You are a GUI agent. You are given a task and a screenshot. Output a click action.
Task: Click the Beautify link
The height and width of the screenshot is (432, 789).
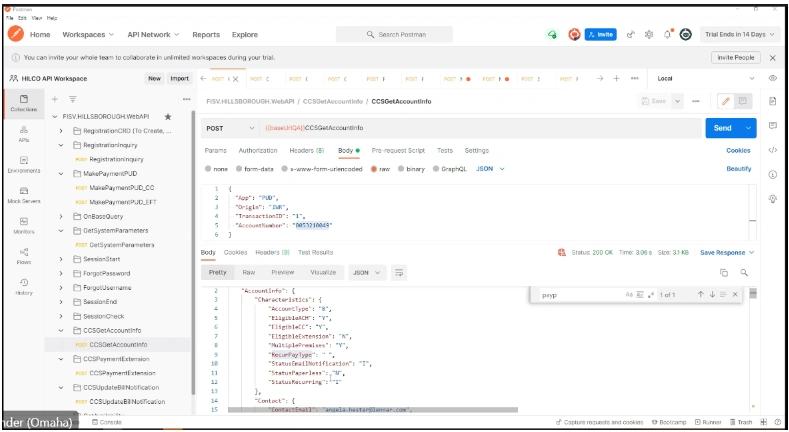pyautogui.click(x=738, y=169)
